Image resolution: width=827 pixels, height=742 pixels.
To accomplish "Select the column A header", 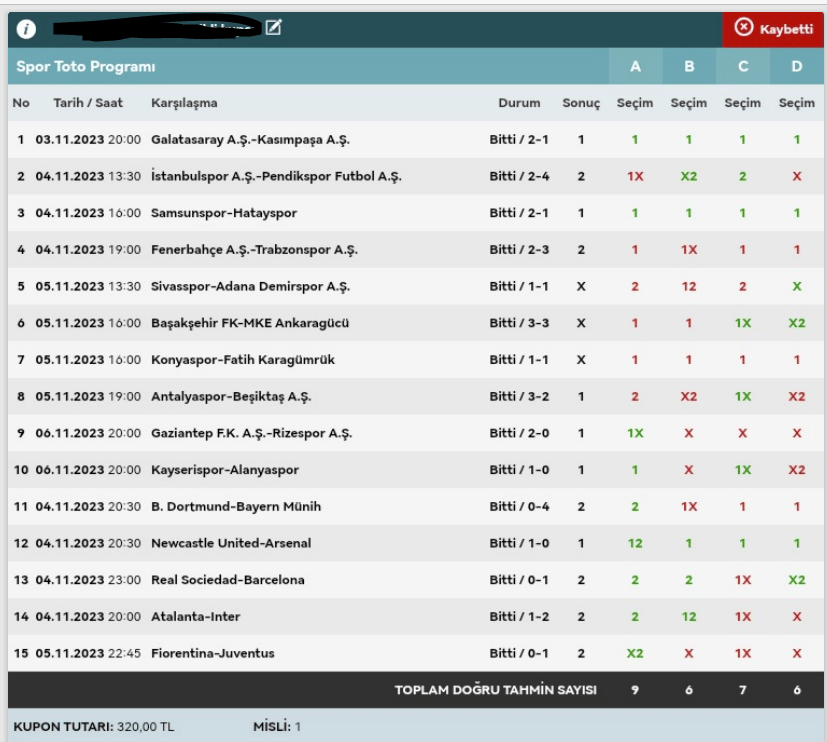I will (x=635, y=67).
